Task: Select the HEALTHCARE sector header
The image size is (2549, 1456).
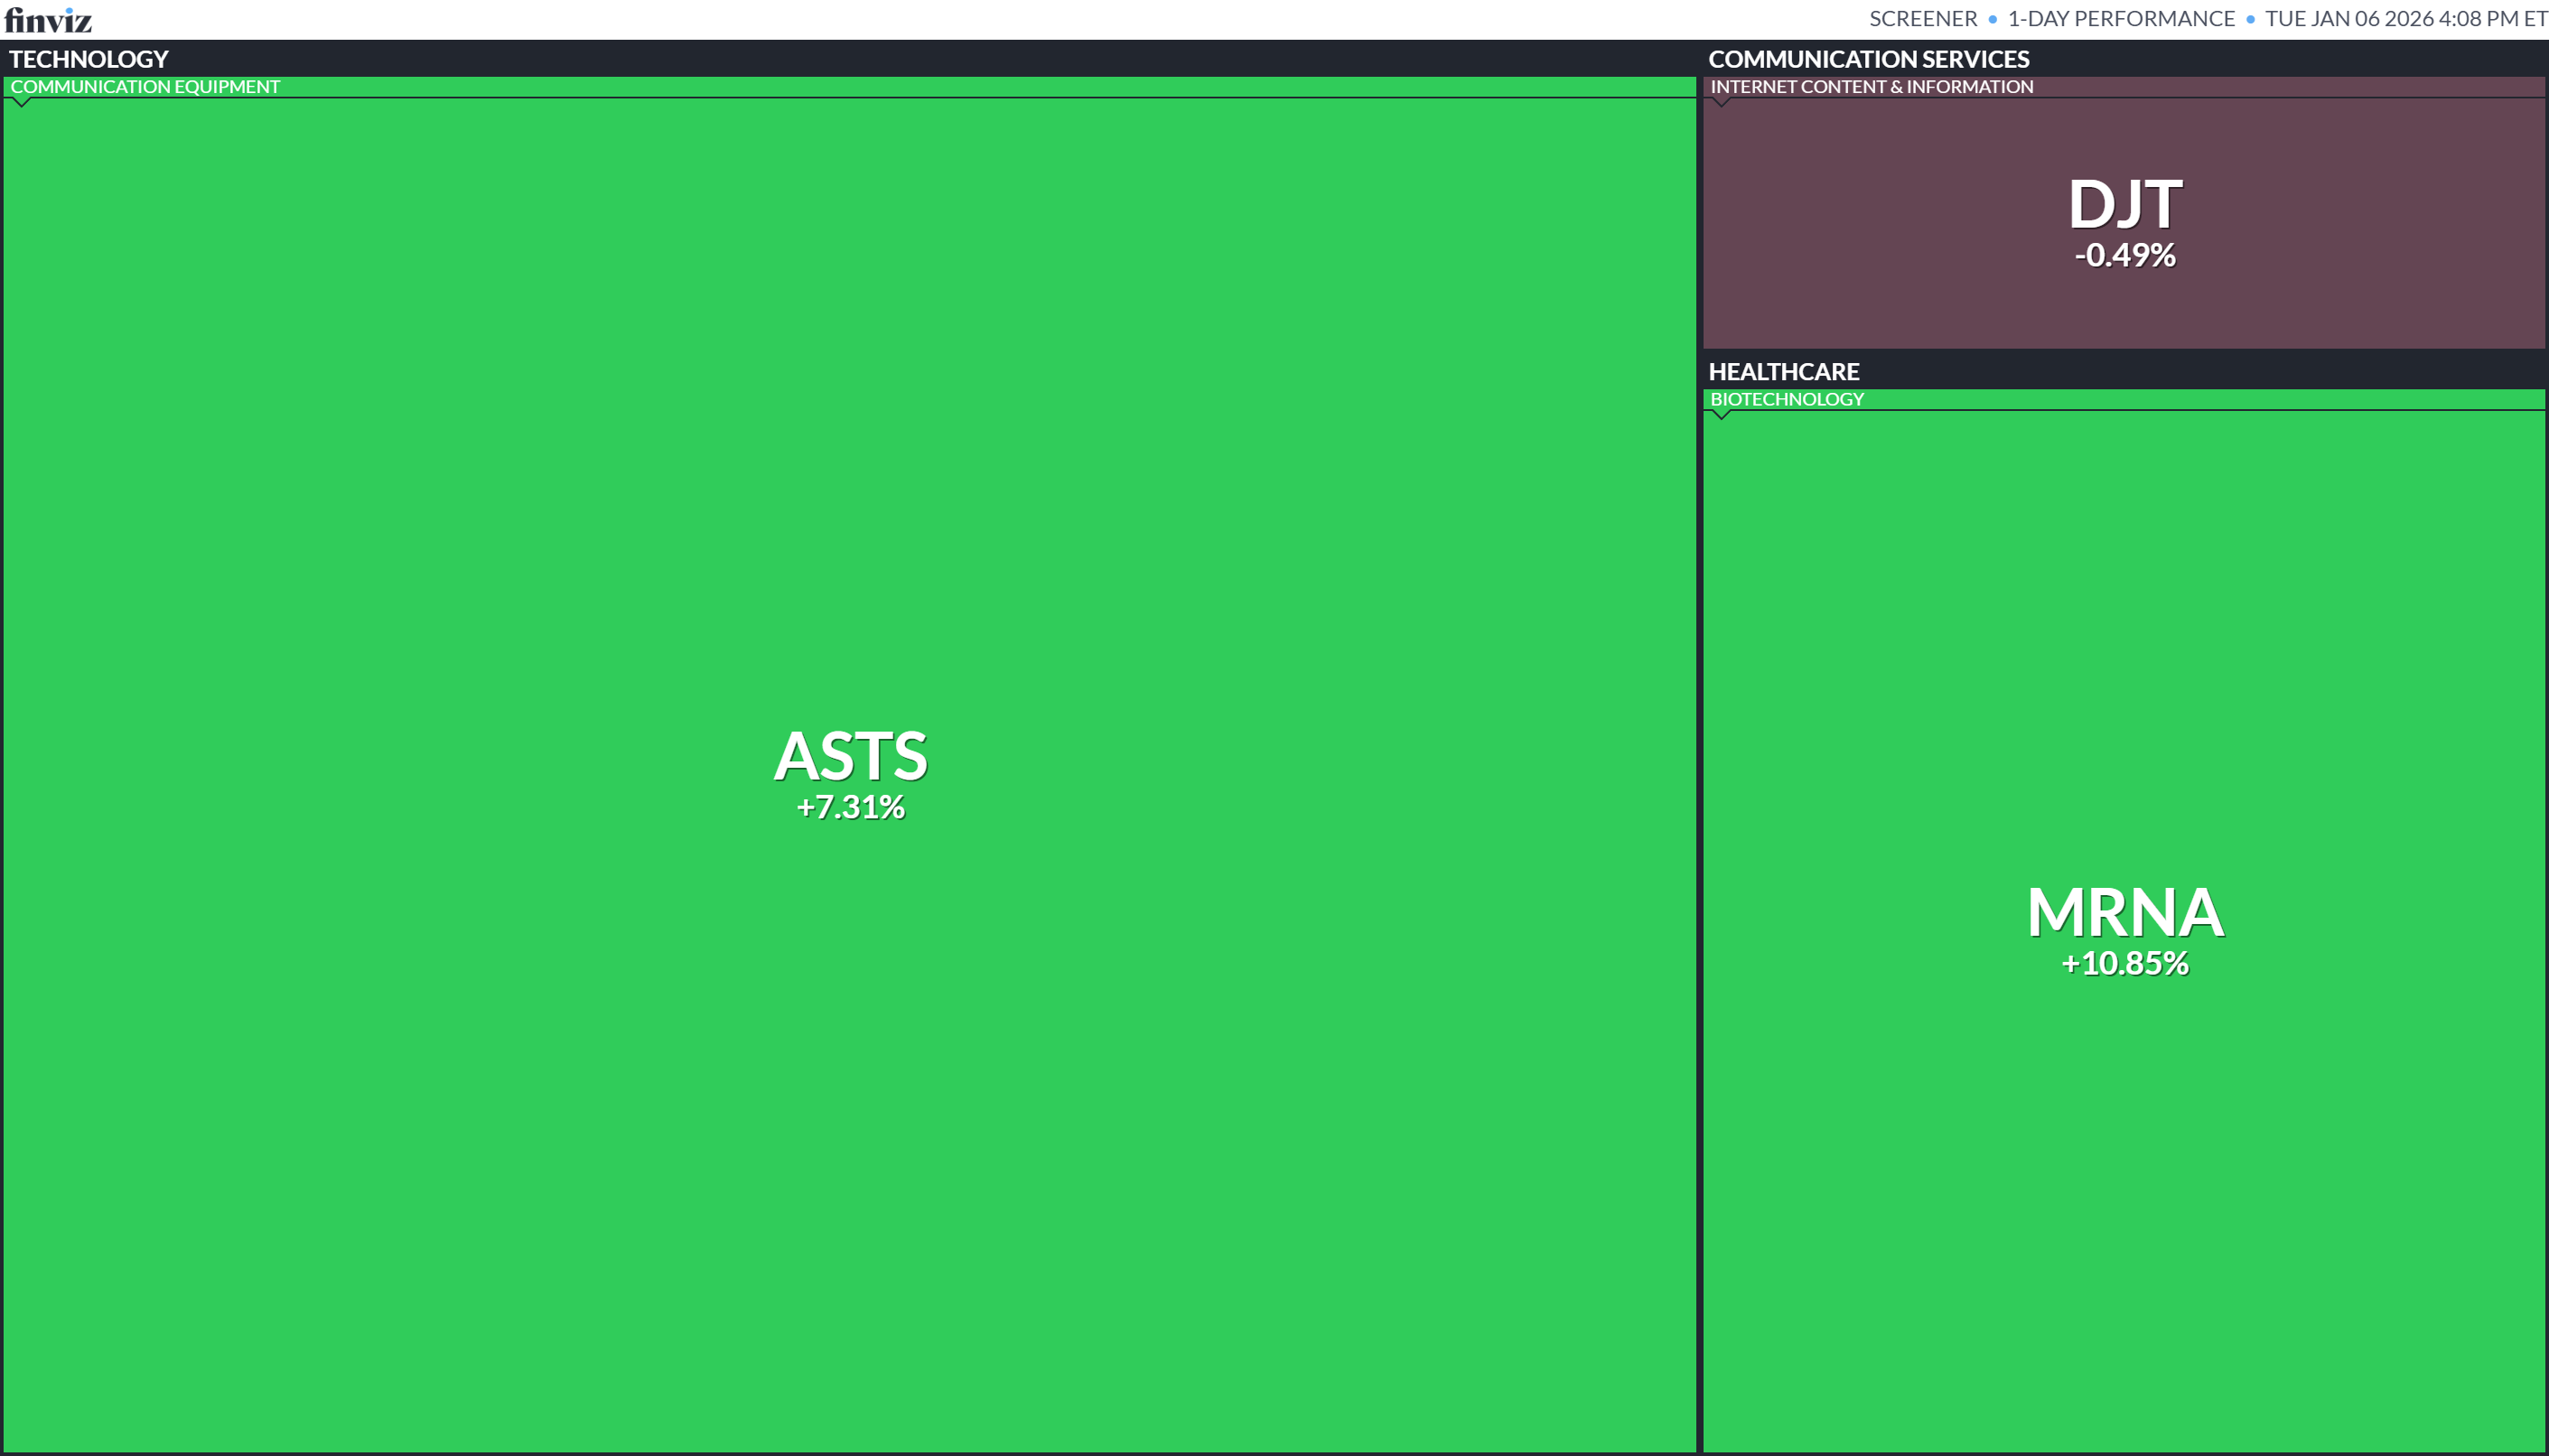Action: [1783, 372]
